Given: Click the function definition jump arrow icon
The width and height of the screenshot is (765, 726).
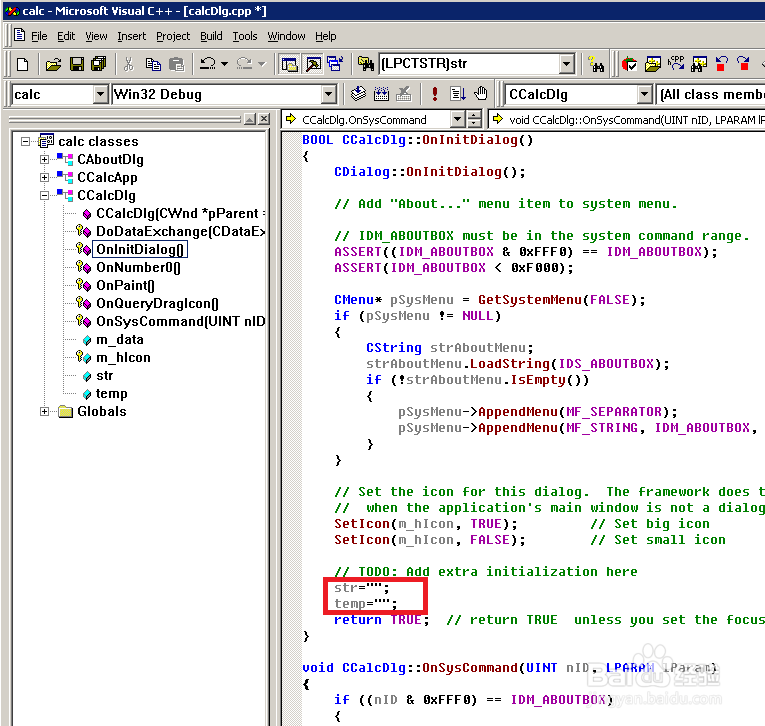Looking at the screenshot, I should click(x=497, y=119).
